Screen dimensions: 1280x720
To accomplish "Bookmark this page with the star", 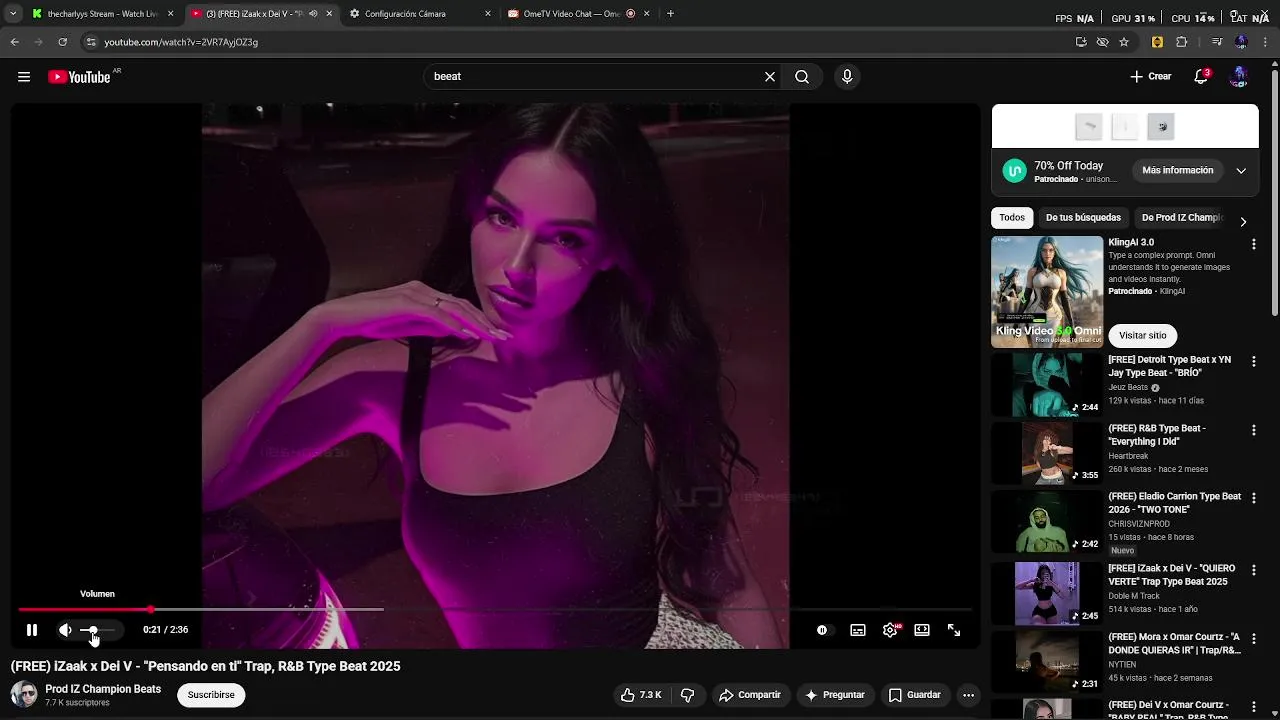I will 1124,42.
